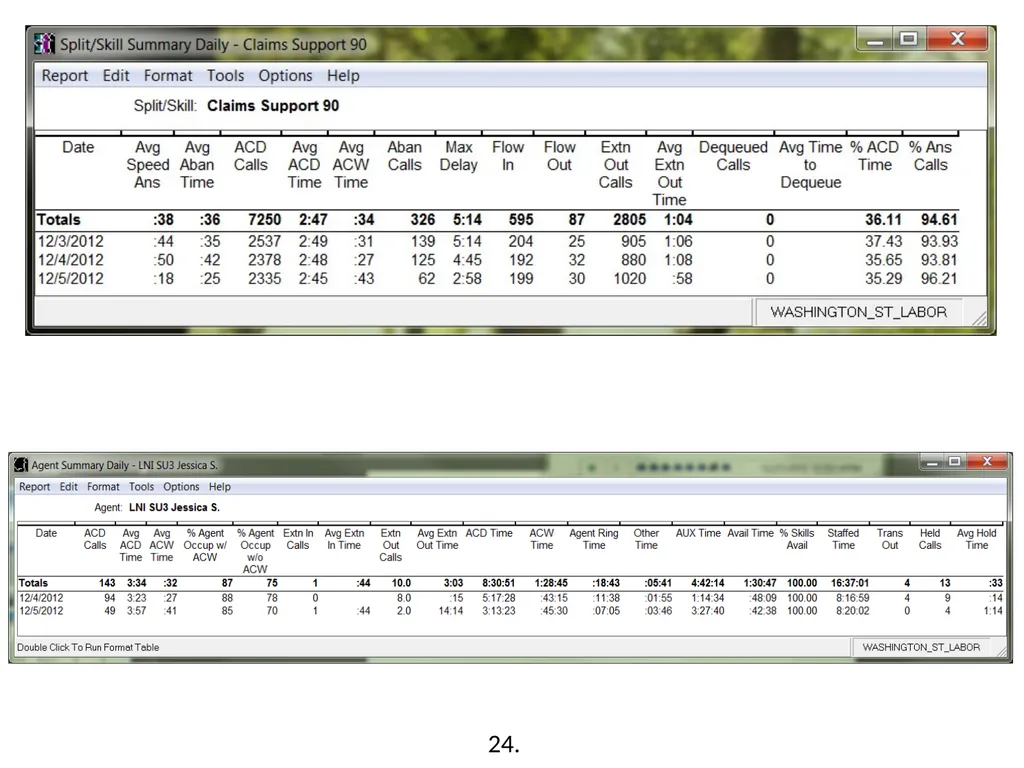The image size is (1024, 768).
Task: Click the Avg Speed Ans column header
Action: tap(148, 165)
